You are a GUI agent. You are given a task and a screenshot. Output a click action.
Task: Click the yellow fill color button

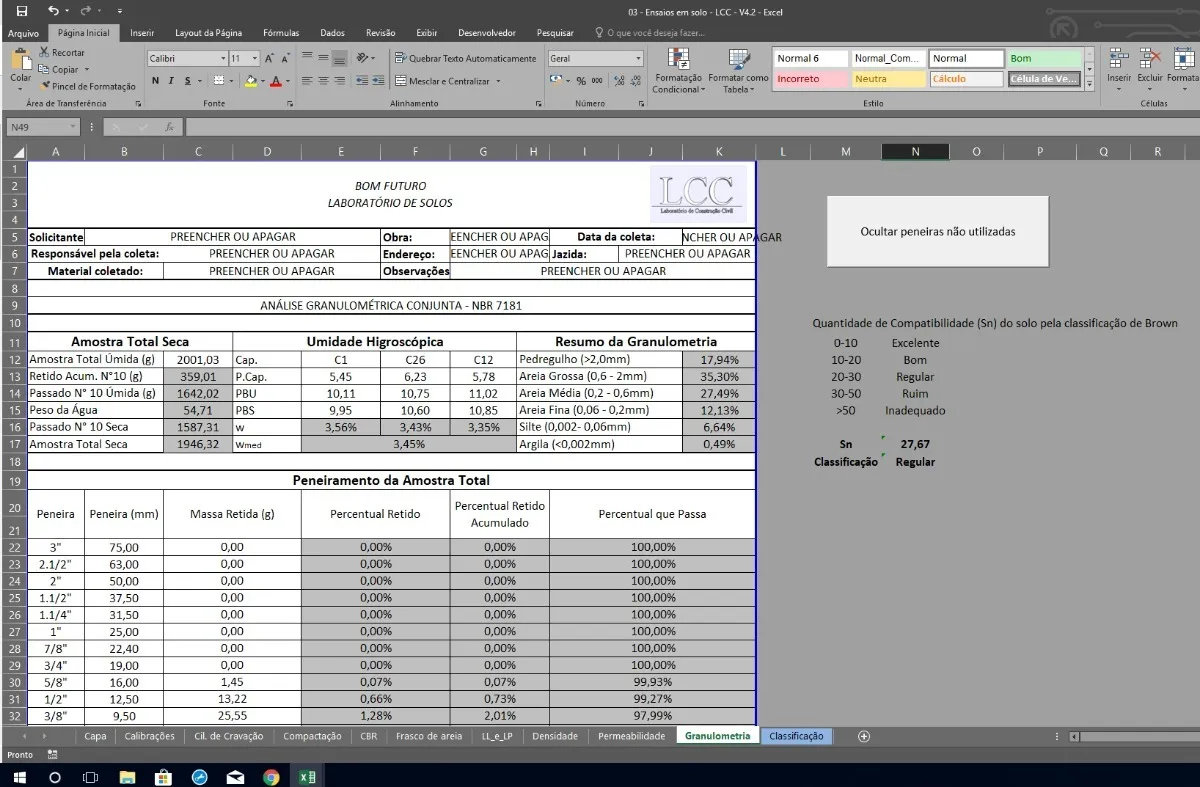pos(252,81)
